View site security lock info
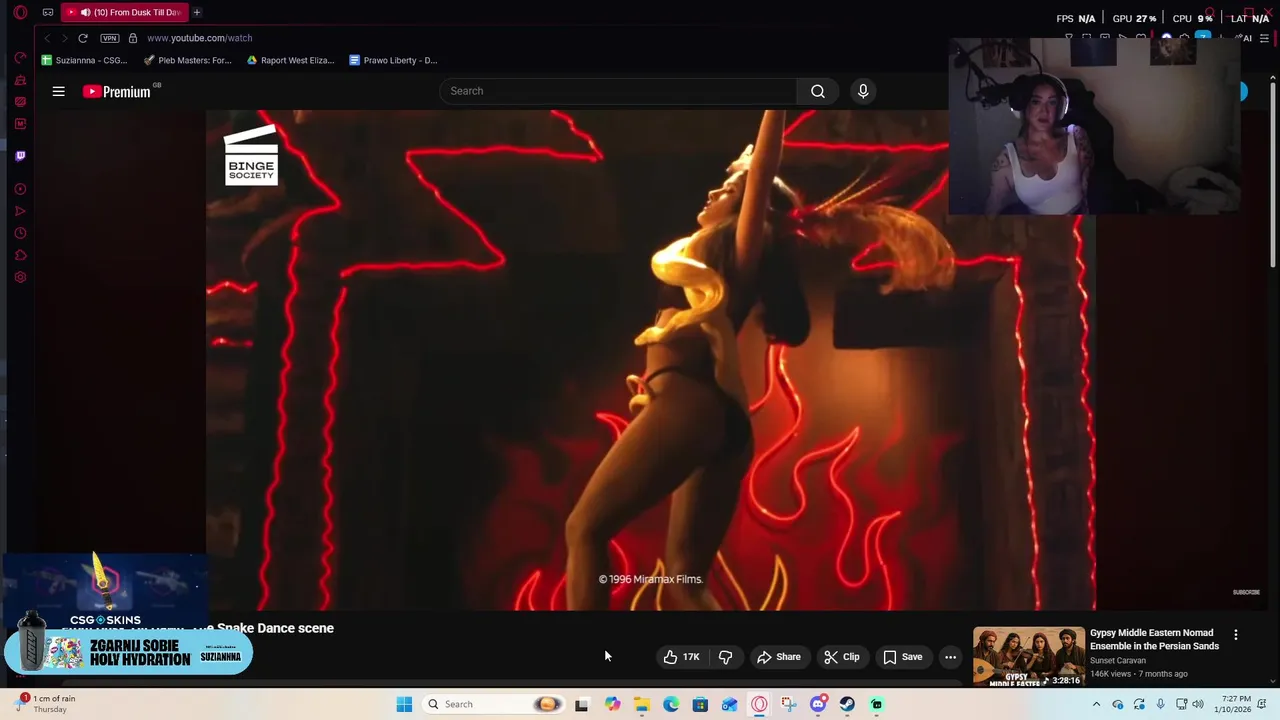1280x720 pixels. click(x=133, y=38)
